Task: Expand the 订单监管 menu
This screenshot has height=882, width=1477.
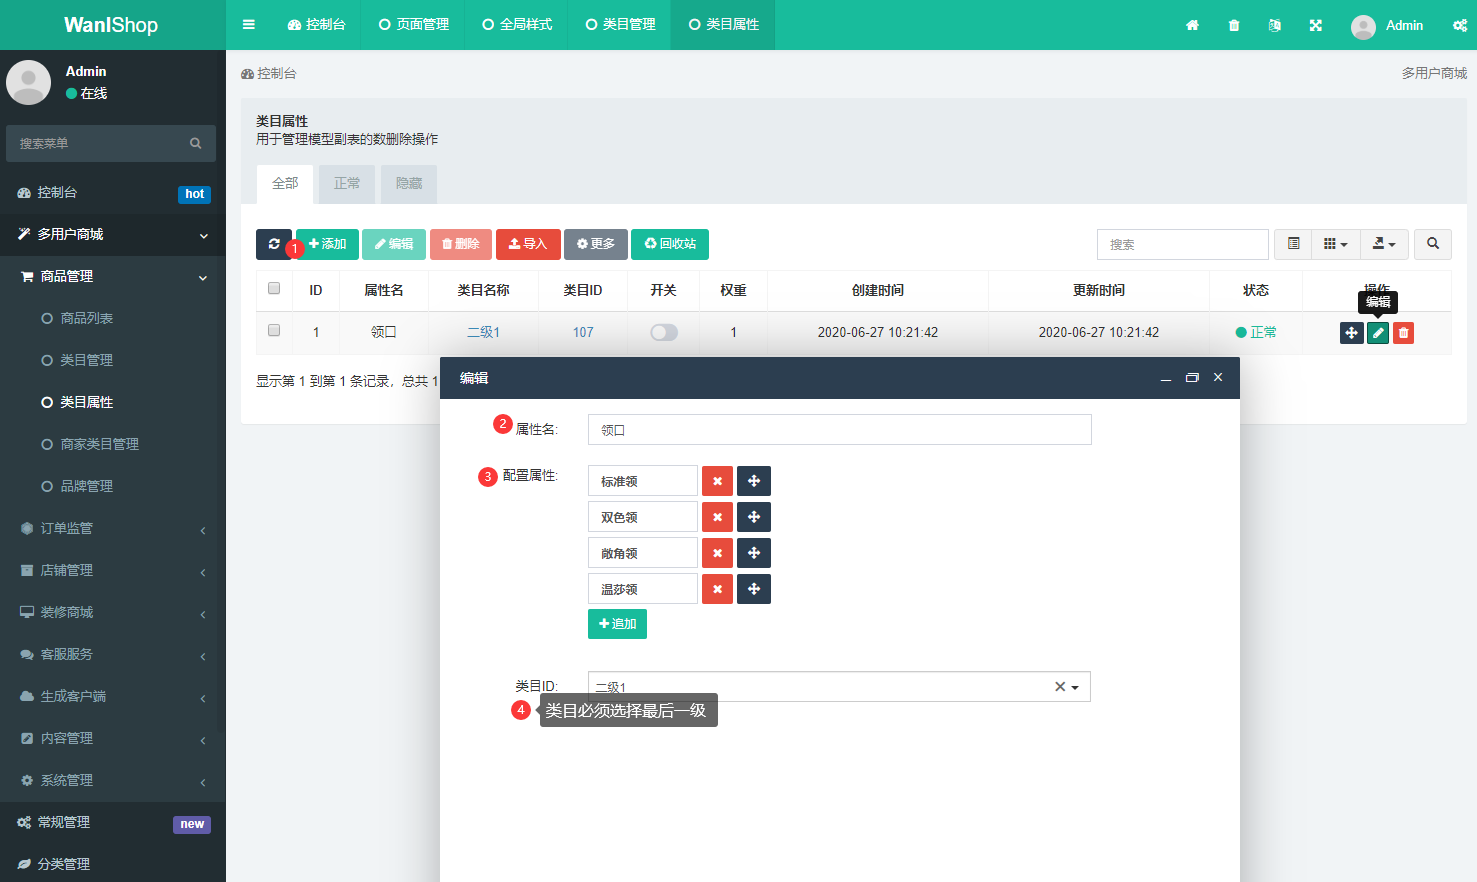Action: 113,528
